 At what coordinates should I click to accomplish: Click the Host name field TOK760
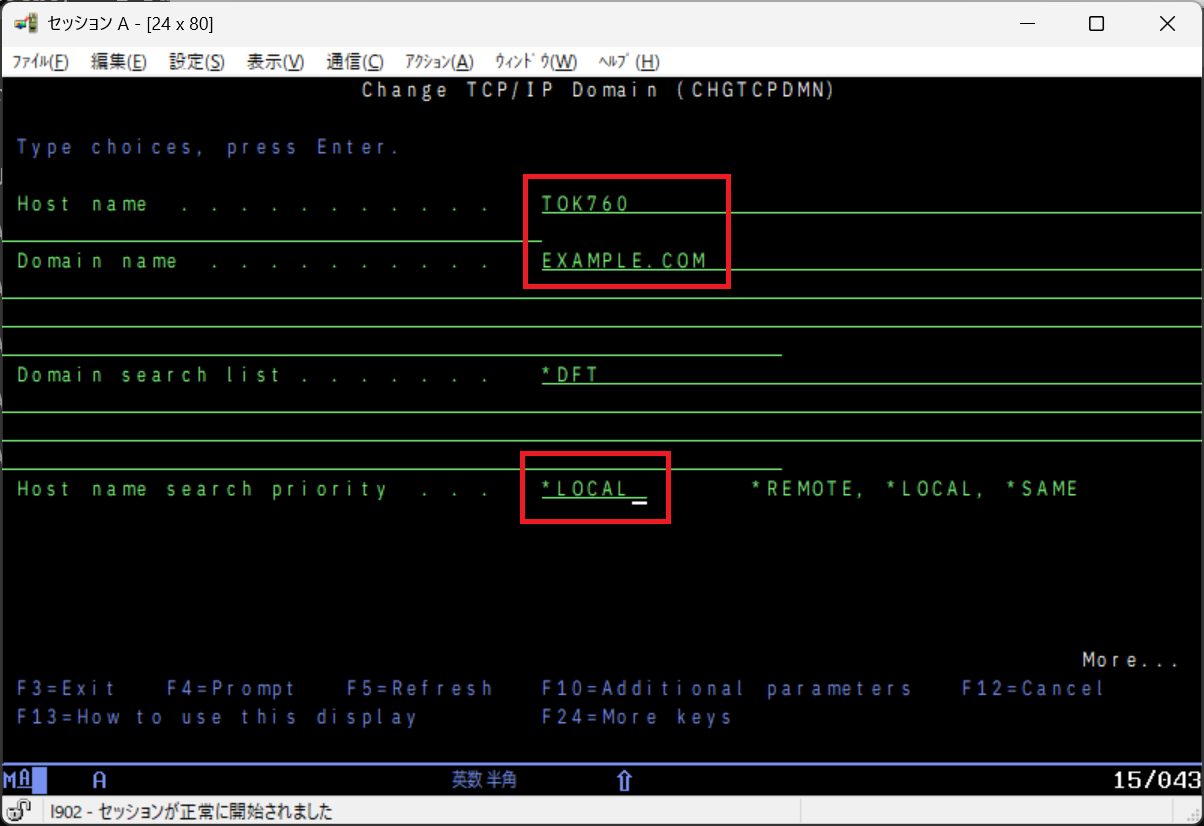[x=871, y=204]
